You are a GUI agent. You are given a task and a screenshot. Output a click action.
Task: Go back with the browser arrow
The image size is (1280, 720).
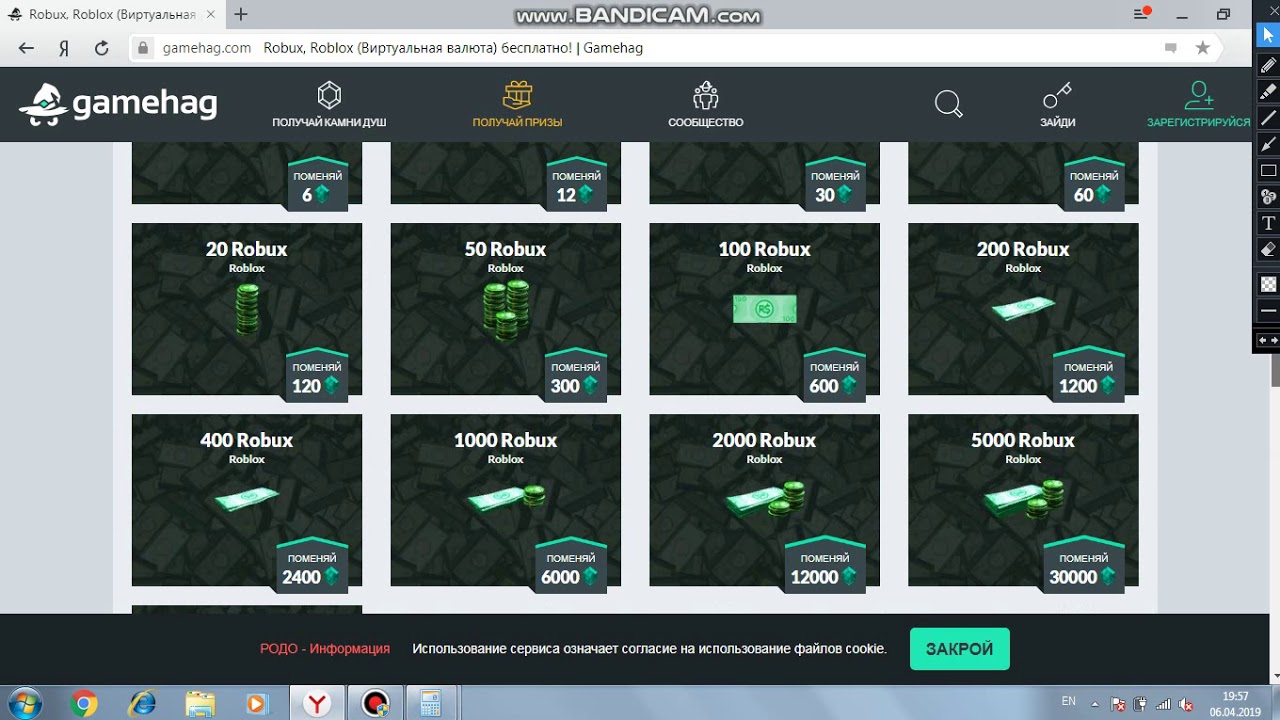(x=26, y=48)
